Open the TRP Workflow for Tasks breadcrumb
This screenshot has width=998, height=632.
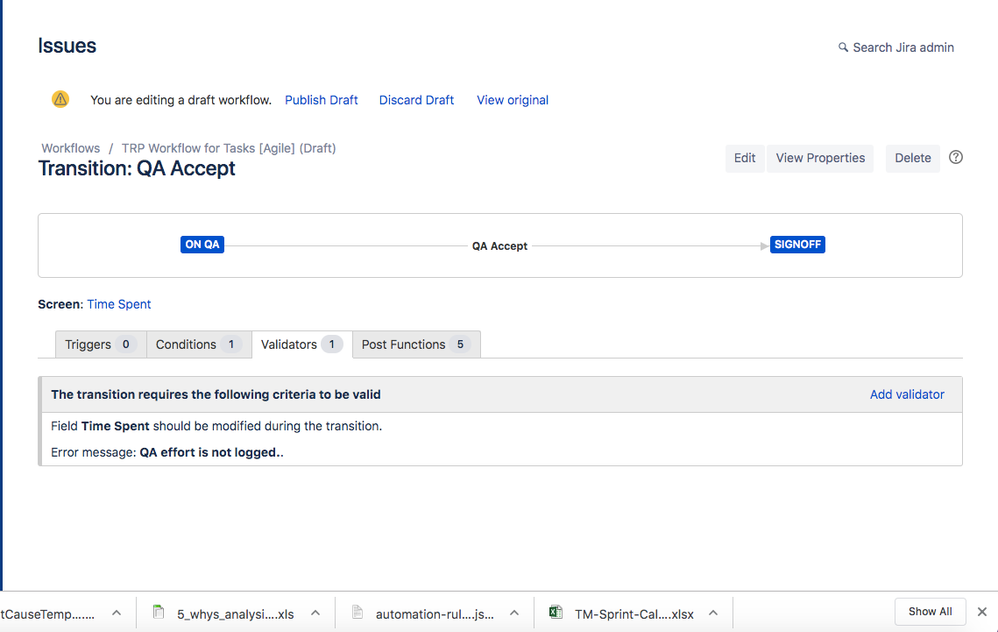coord(228,148)
